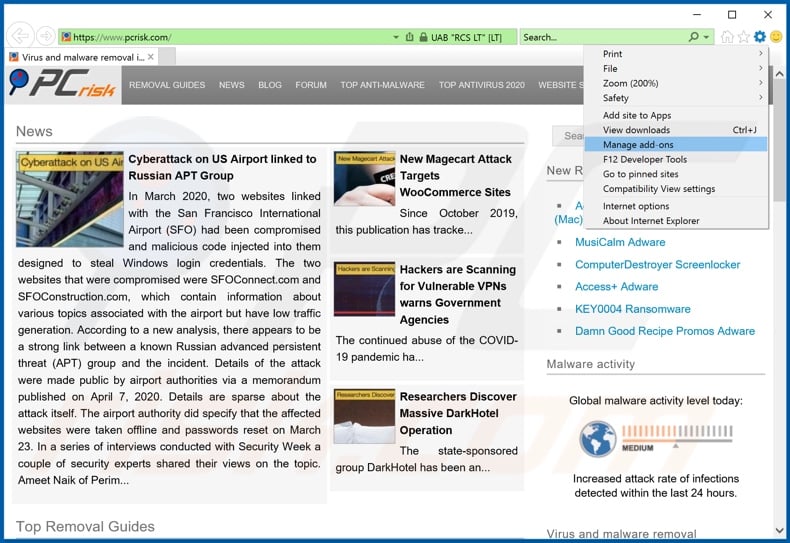The height and width of the screenshot is (543, 790).
Task: Open a new blank tab
Action: [167, 56]
